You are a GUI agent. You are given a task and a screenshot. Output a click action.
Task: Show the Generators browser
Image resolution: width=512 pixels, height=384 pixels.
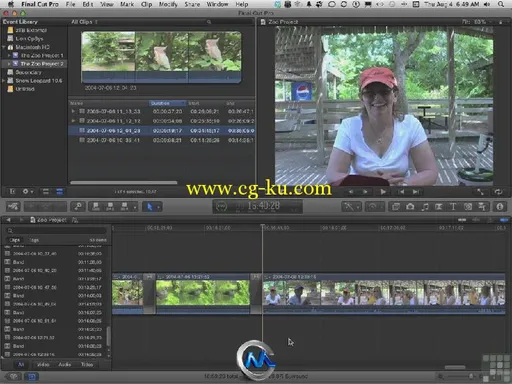coord(468,207)
